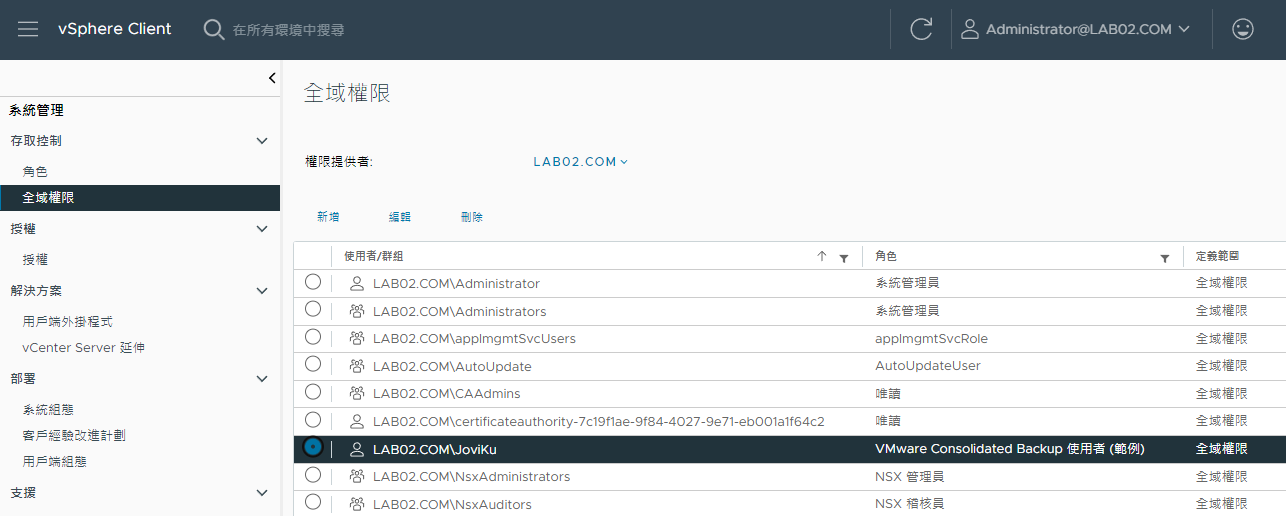Select radio button for LAB02.COM\Administrators

[313, 309]
